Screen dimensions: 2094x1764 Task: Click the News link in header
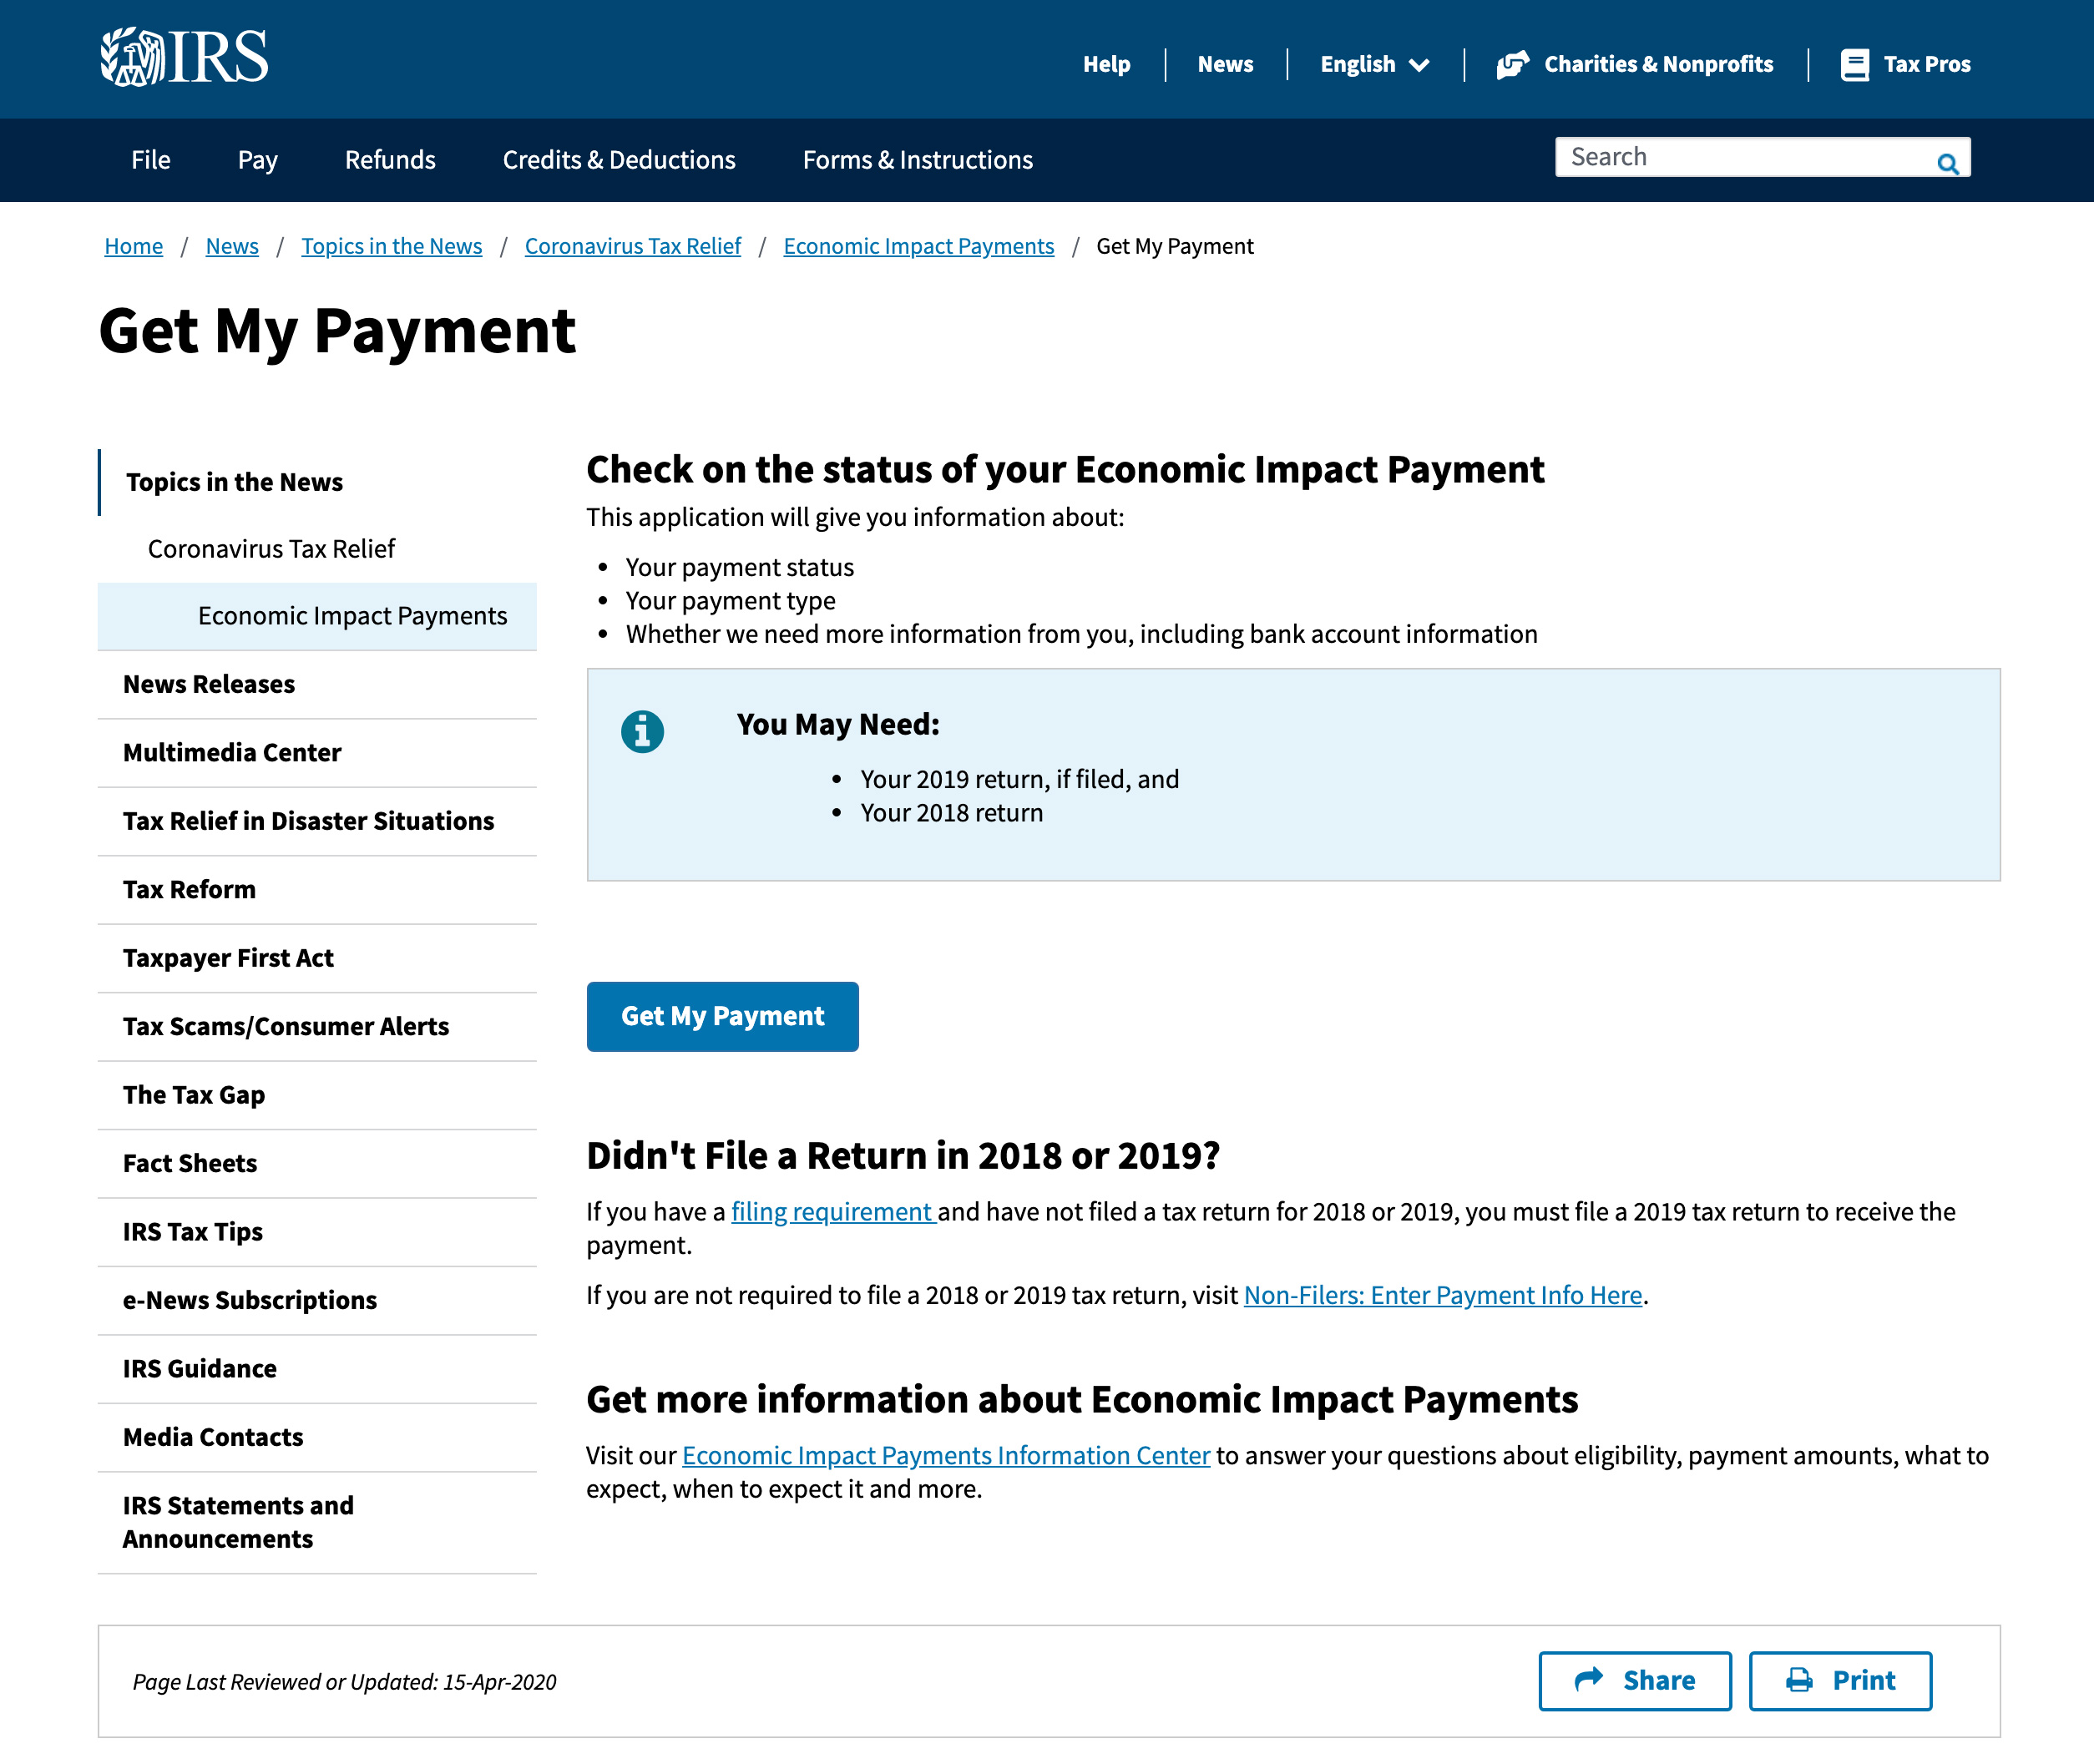click(1225, 65)
